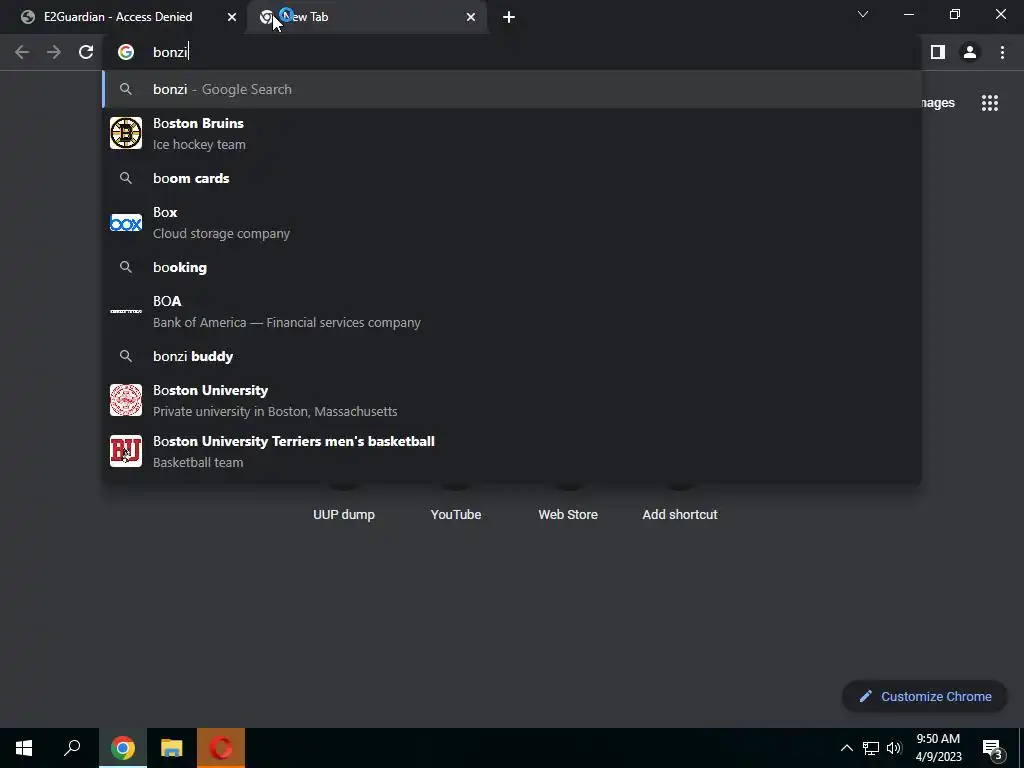Viewport: 1024px width, 768px height.
Task: Click search magnifier beside booking
Action: pos(126,267)
